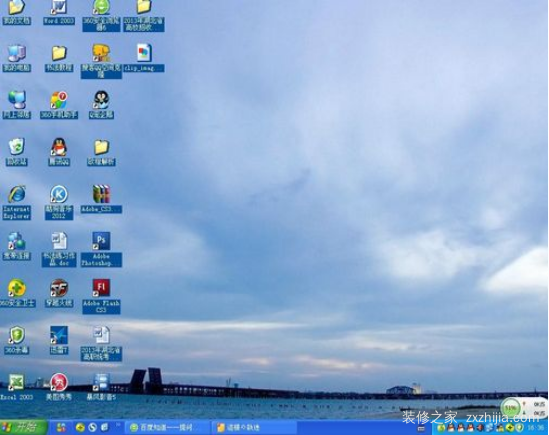Open the My Documents folder icon

click(x=16, y=12)
